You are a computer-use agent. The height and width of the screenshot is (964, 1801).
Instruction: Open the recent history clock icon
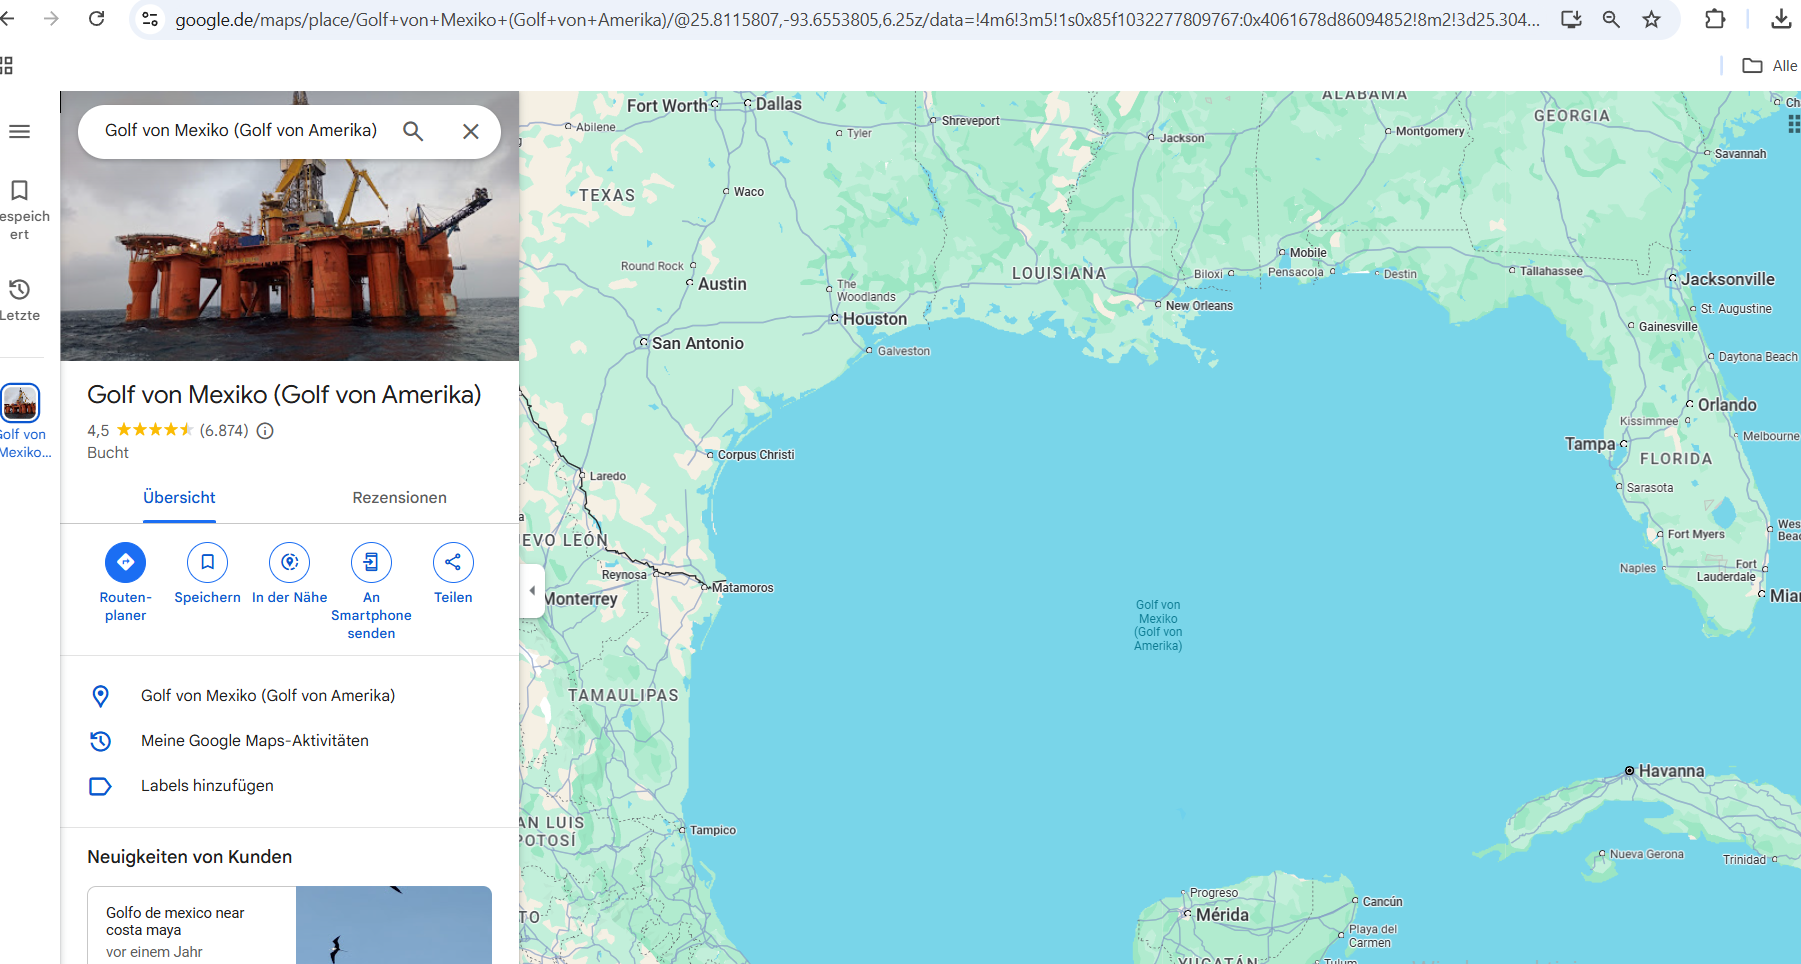pyautogui.click(x=19, y=289)
